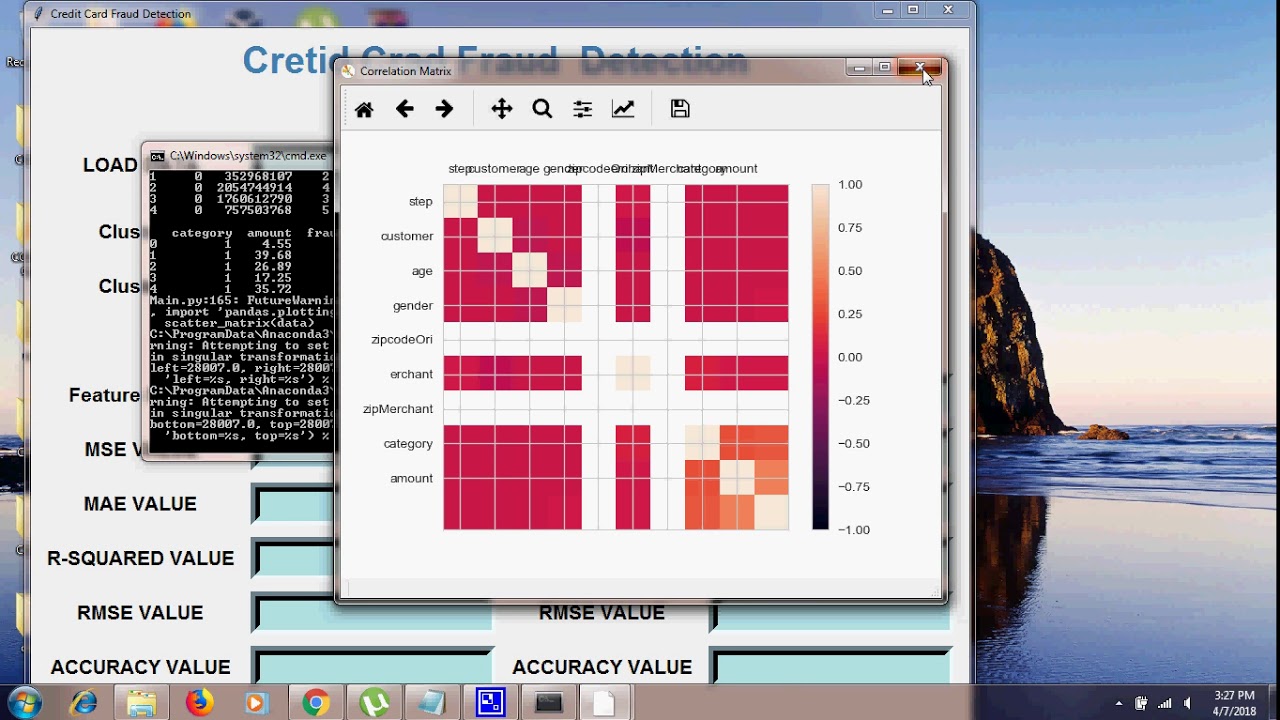Go forward to the next plot view
This screenshot has height=720, width=1280.
444,109
